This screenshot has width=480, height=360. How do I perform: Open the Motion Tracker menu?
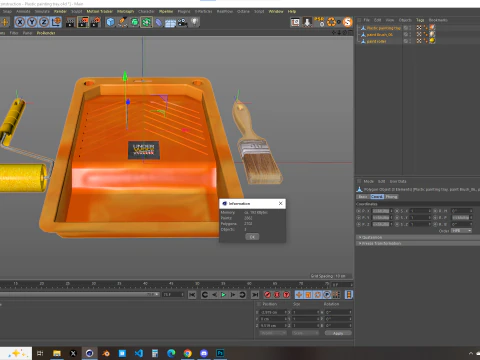100,11
